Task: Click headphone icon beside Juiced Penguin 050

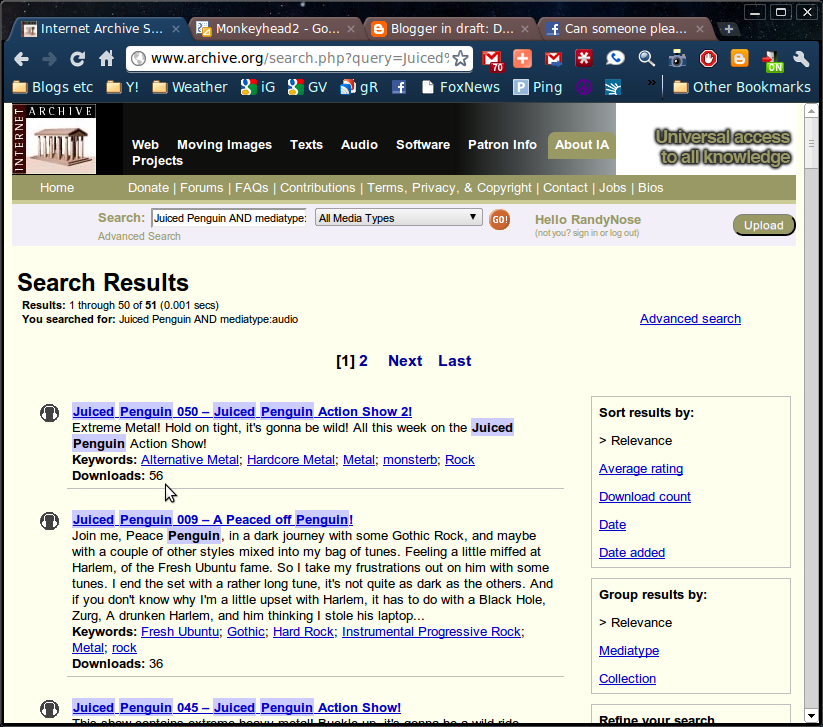Action: 49,413
